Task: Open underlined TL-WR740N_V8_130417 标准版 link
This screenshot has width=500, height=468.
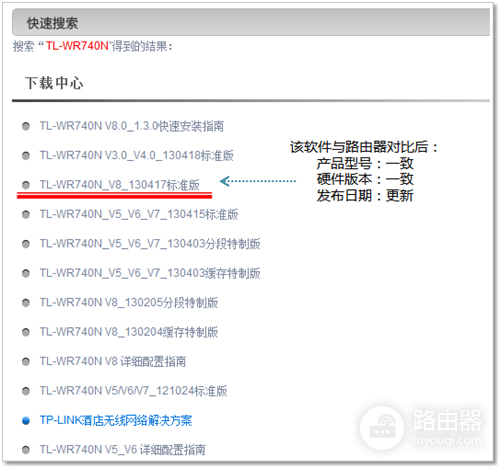Action: [119, 185]
